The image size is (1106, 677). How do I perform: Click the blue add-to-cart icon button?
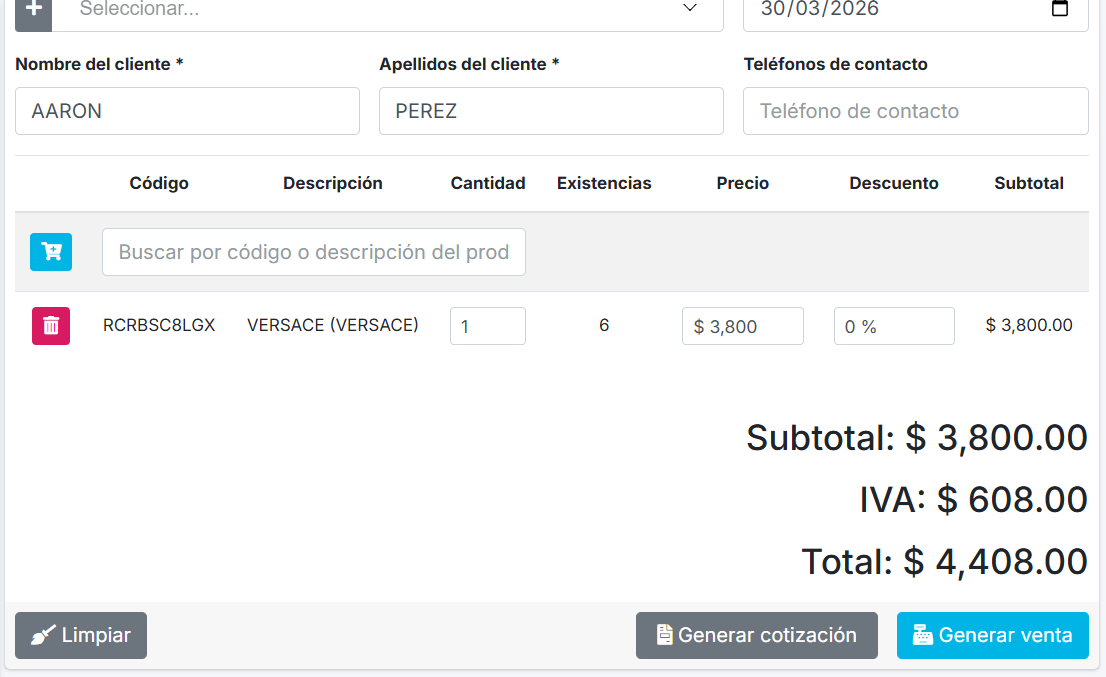[x=51, y=252]
